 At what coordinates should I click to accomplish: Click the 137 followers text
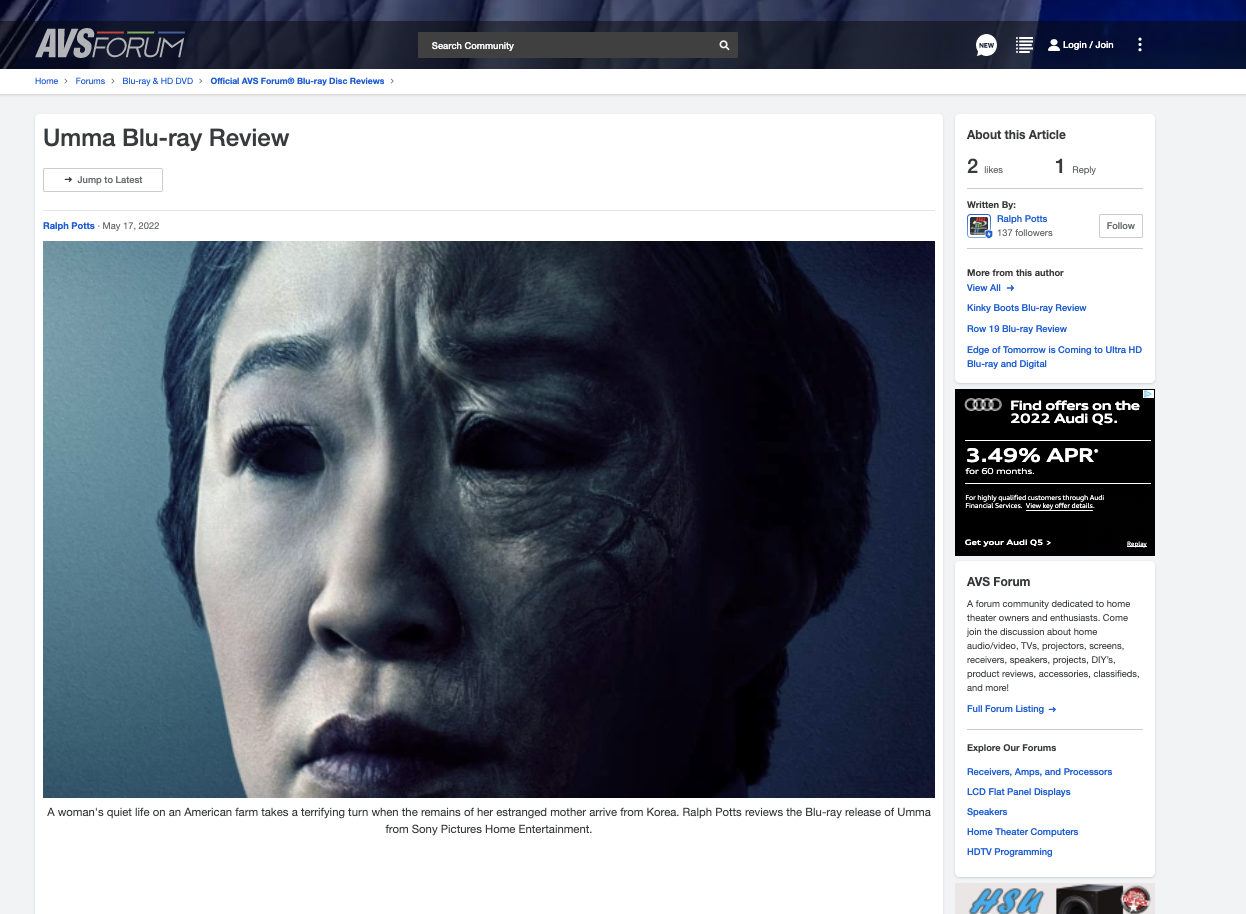click(1025, 233)
